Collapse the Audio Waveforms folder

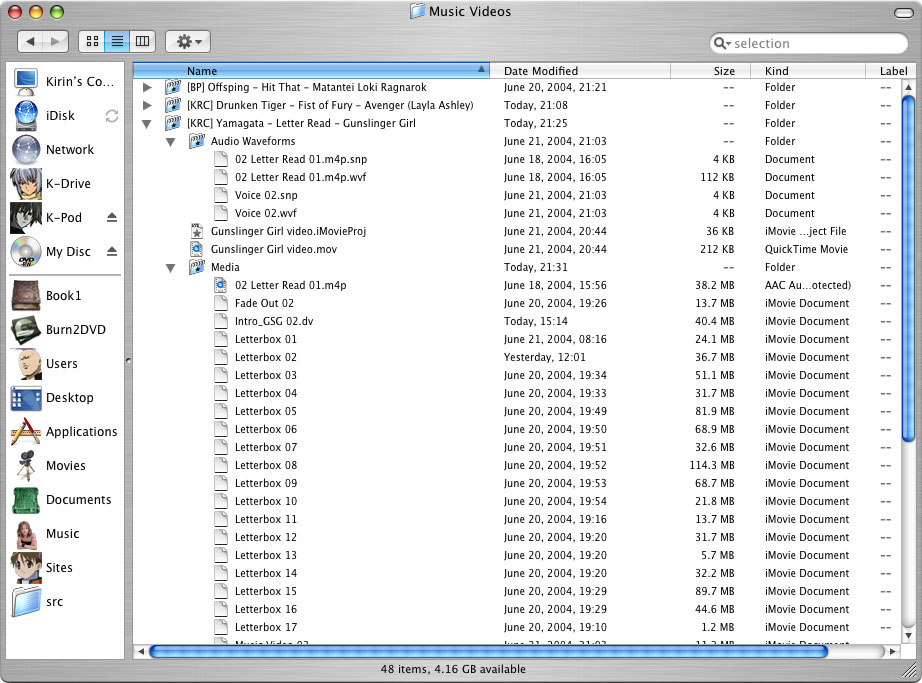(x=171, y=142)
